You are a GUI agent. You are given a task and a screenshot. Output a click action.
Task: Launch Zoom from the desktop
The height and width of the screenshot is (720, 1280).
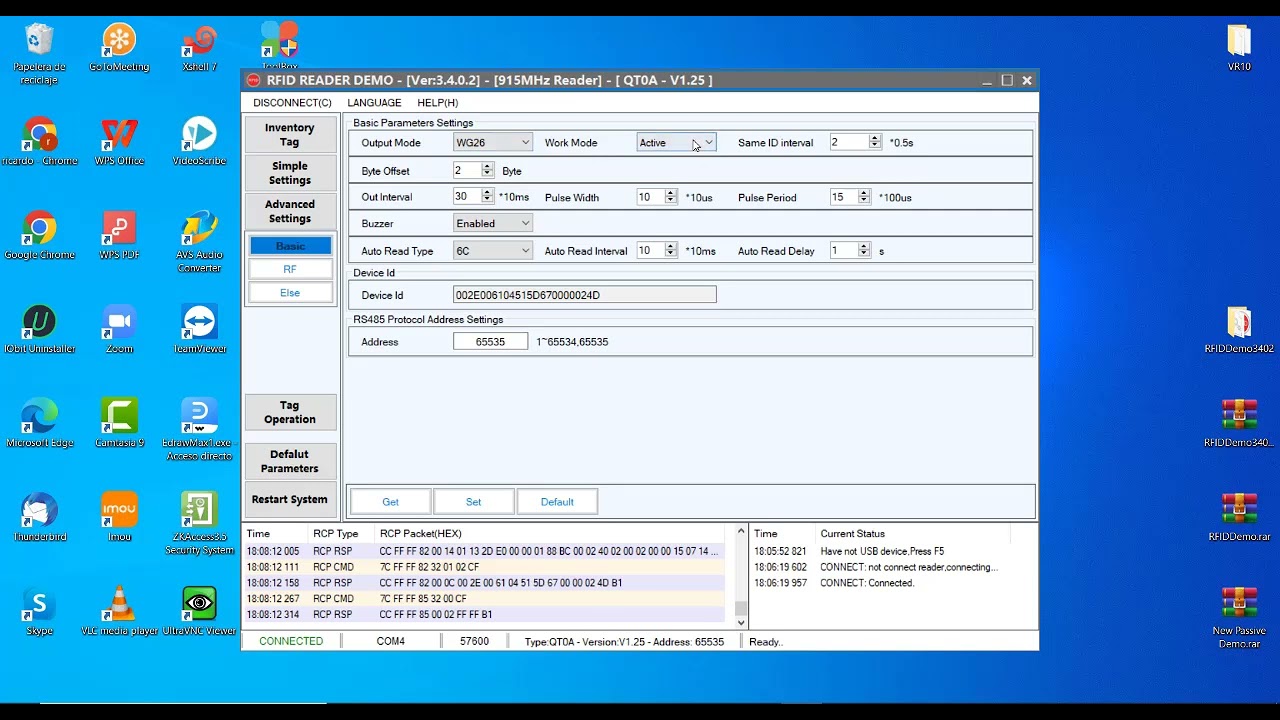119,329
